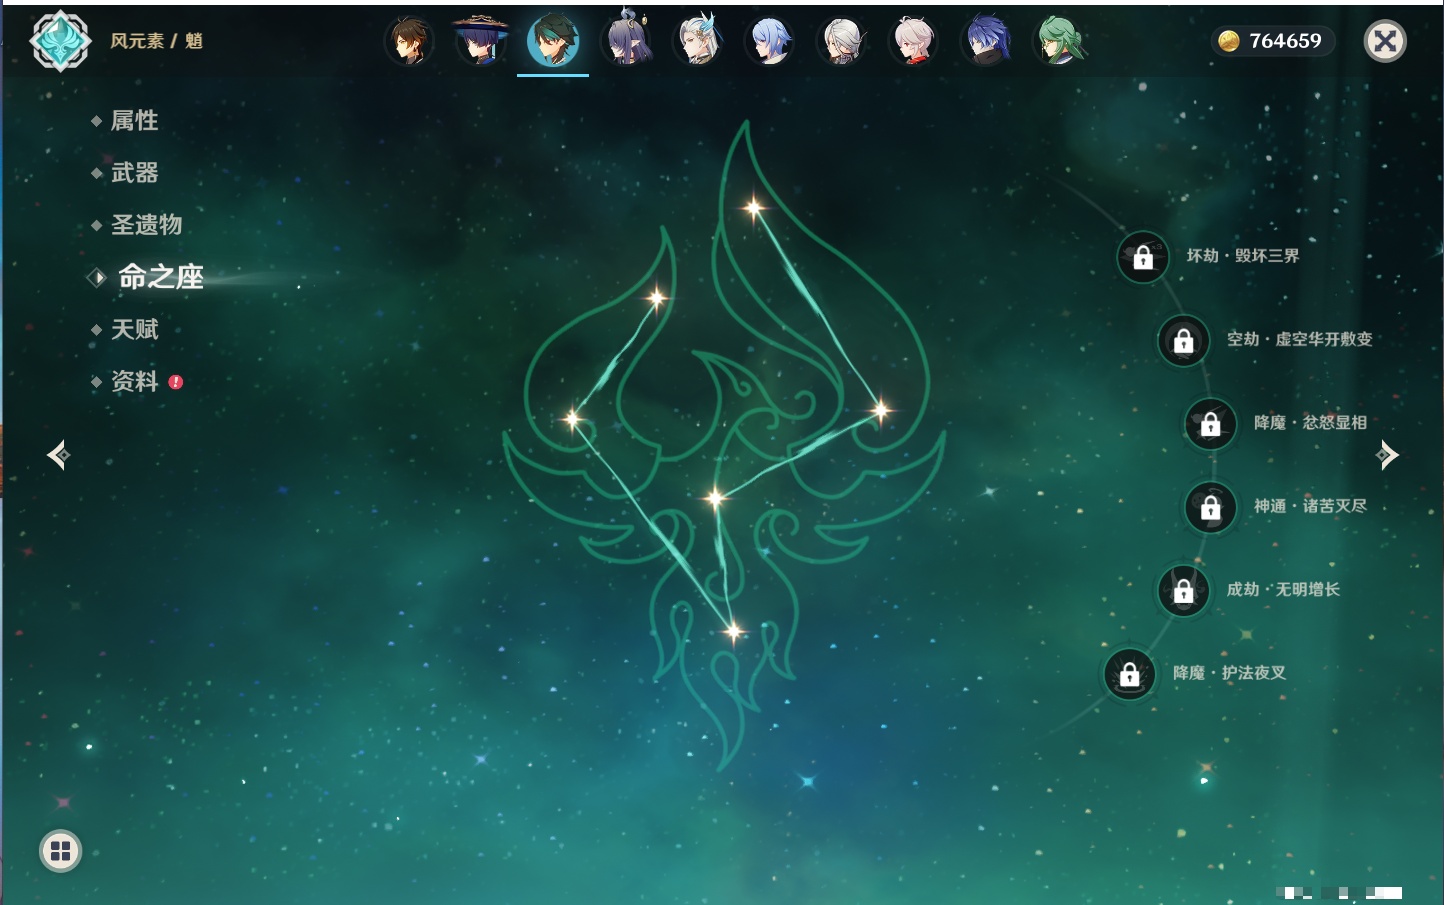Open the 天赋 talents section
This screenshot has width=1444, height=905.
click(x=134, y=329)
